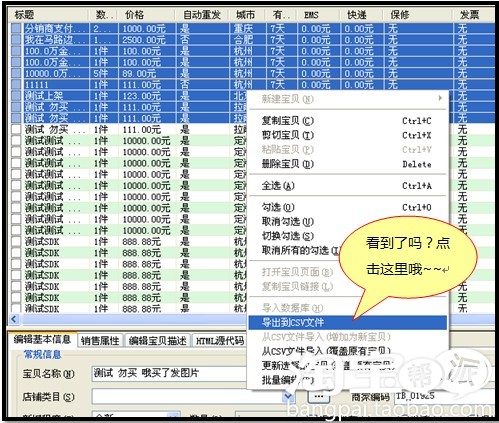Toggle checkbox of 11111 item row
This screenshot has height=423, width=499.
click(x=16, y=84)
